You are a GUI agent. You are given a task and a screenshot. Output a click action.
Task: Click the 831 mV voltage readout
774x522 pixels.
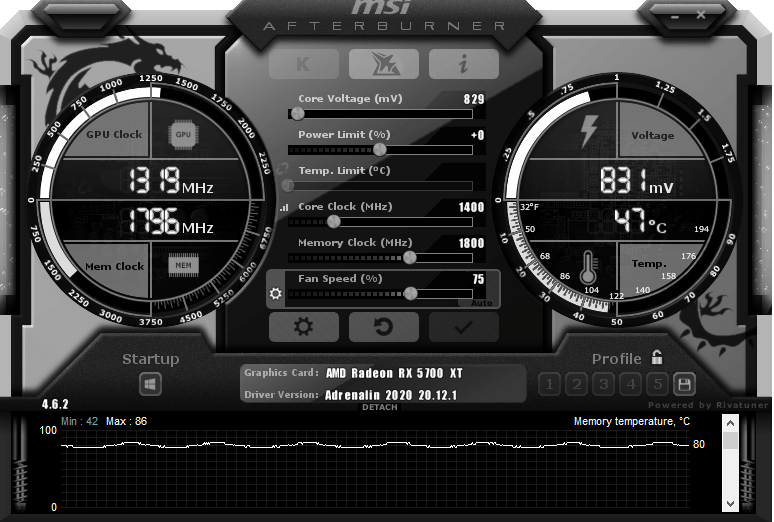pos(636,181)
